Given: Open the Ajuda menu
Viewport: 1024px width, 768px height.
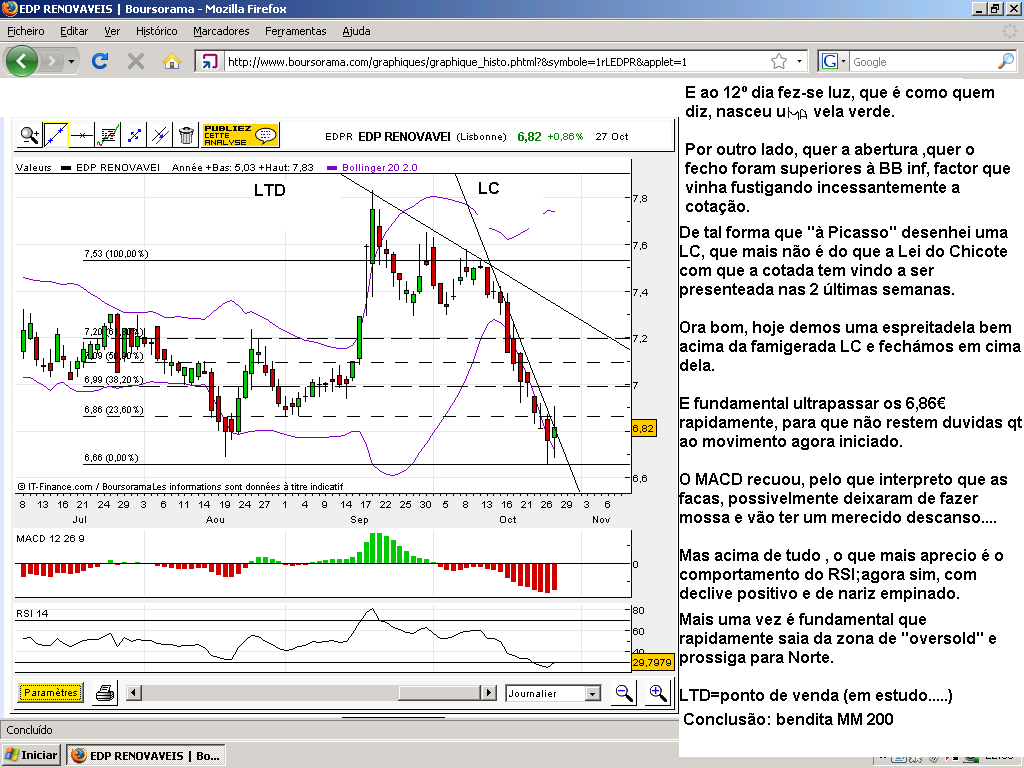Looking at the screenshot, I should coord(356,31).
